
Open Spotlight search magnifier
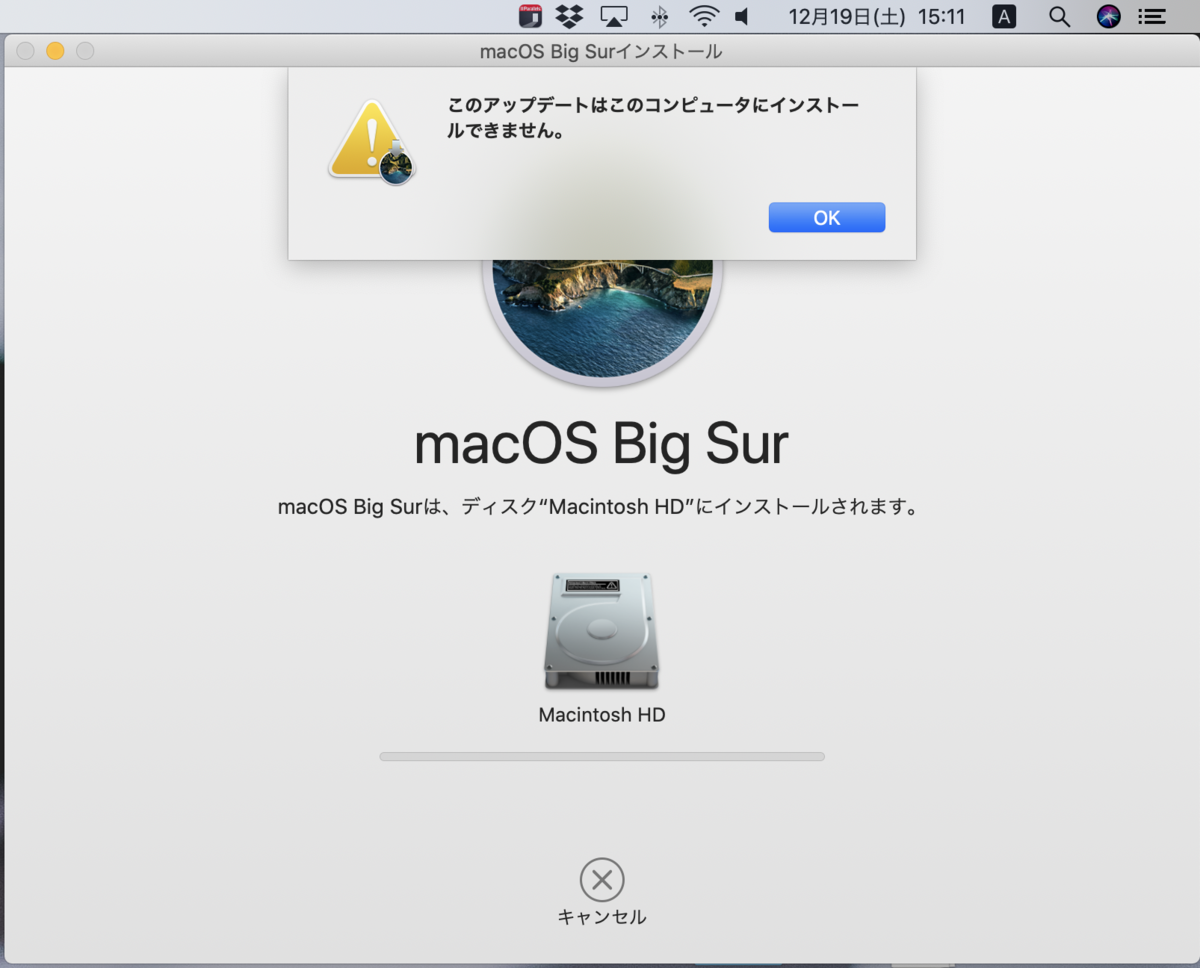1059,16
